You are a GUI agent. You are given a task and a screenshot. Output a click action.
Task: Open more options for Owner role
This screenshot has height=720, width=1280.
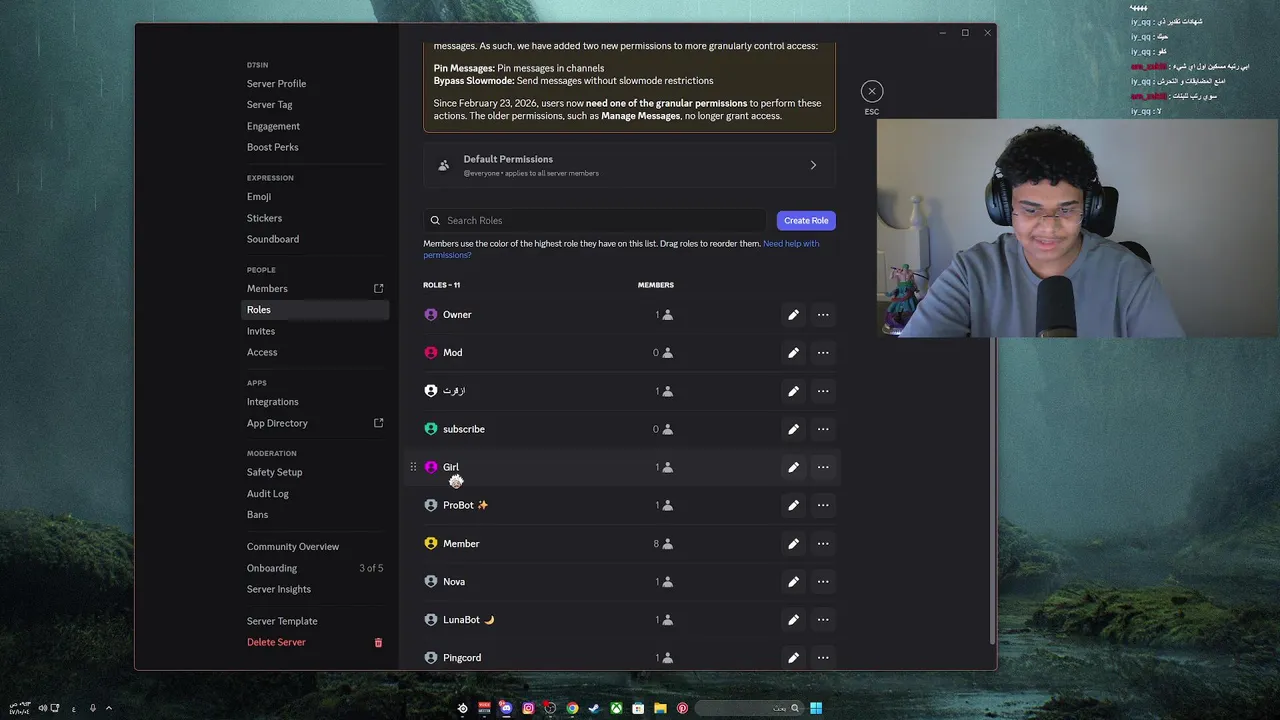click(x=823, y=315)
